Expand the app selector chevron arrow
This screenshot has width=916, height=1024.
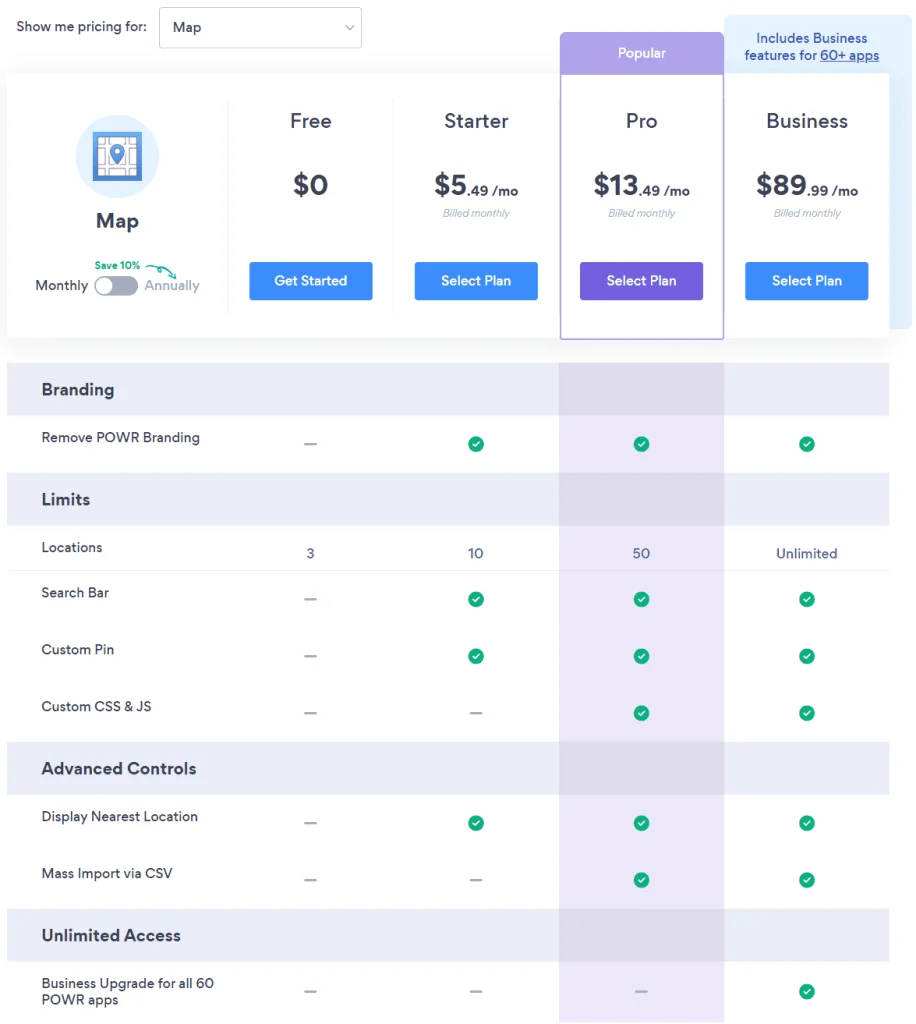point(349,28)
